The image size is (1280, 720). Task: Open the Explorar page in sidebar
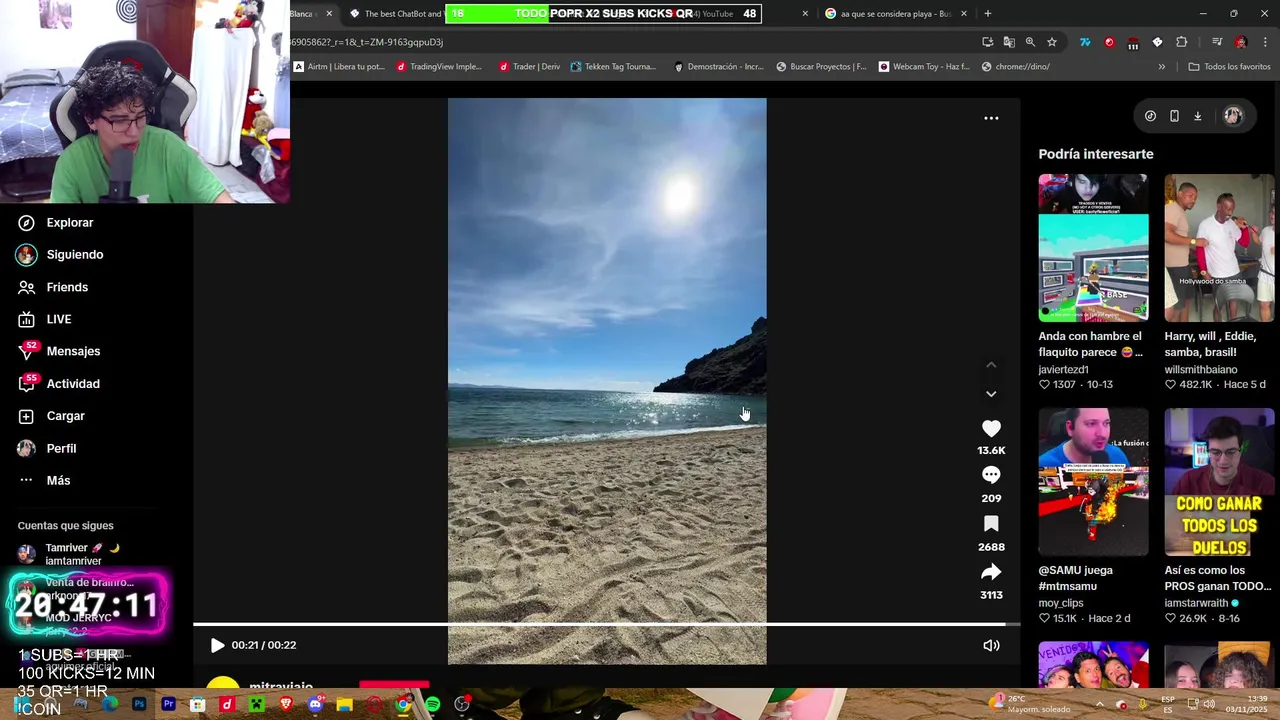coord(55,222)
